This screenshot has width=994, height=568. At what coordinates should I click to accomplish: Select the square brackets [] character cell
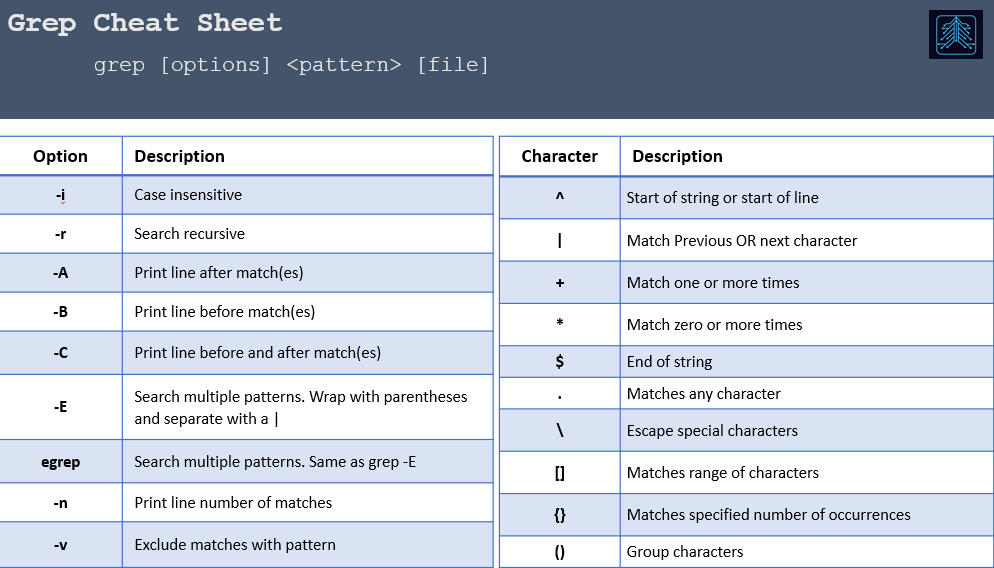click(x=560, y=473)
